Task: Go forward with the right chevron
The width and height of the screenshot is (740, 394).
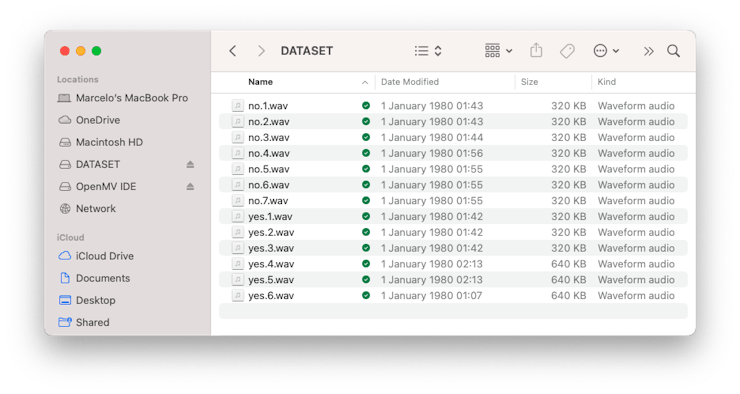Action: 261,51
